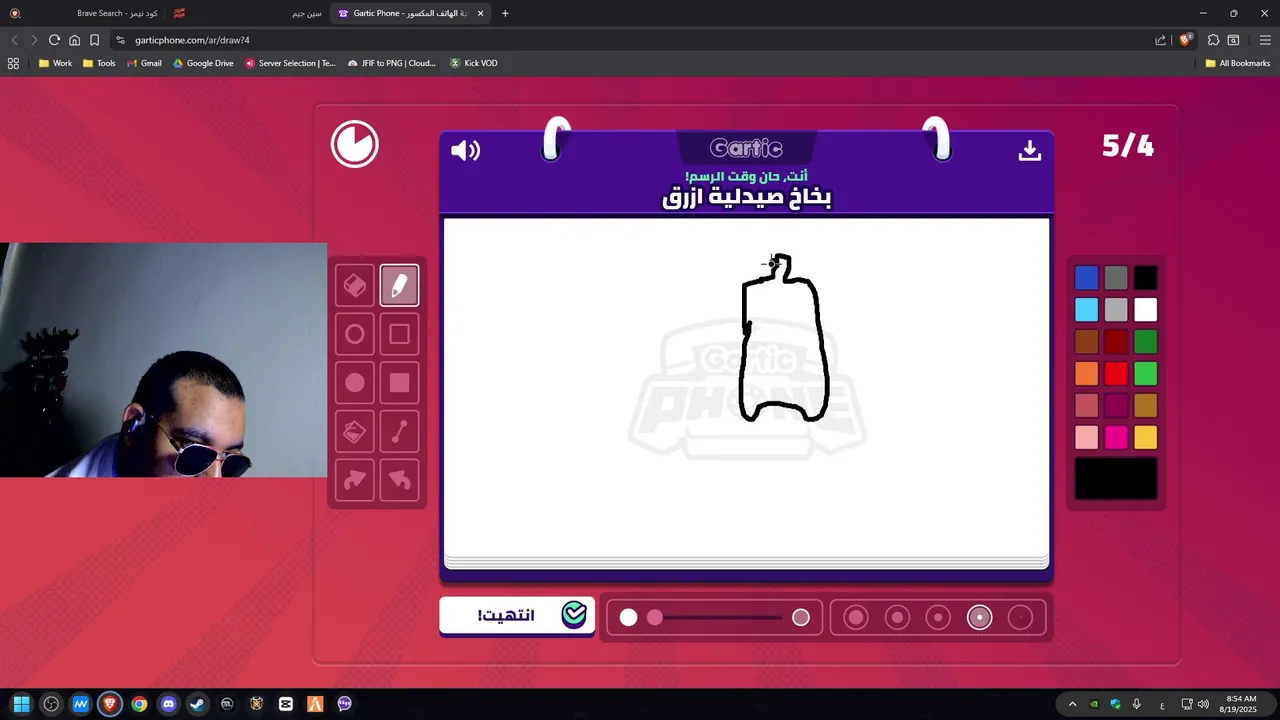Pick the dark red color swatch
Screen dimensions: 1280x720
(1116, 342)
